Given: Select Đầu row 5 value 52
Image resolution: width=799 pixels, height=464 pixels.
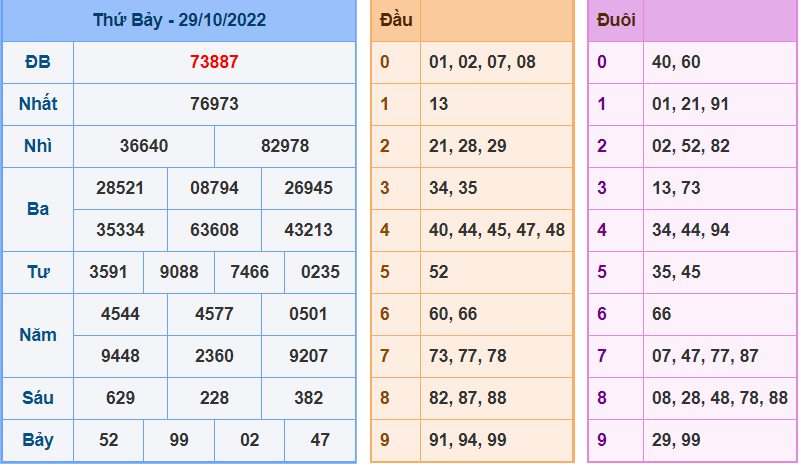Looking at the screenshot, I should point(438,272).
